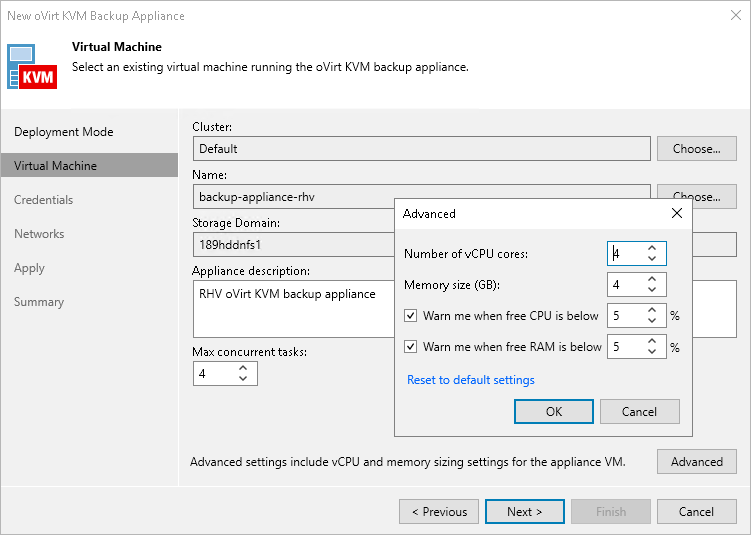Click the 'Cluster:' label

click(x=212, y=126)
